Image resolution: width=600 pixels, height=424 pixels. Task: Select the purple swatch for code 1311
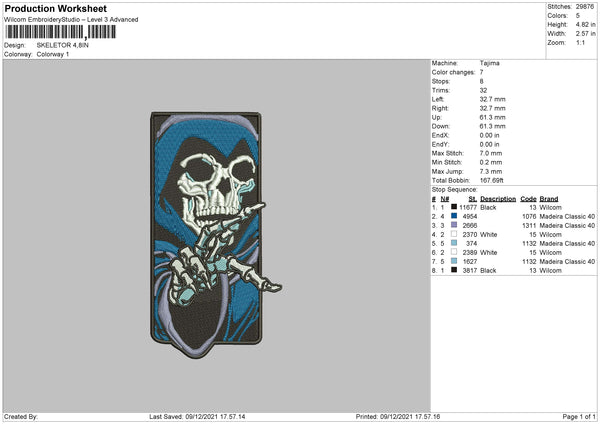[454, 225]
